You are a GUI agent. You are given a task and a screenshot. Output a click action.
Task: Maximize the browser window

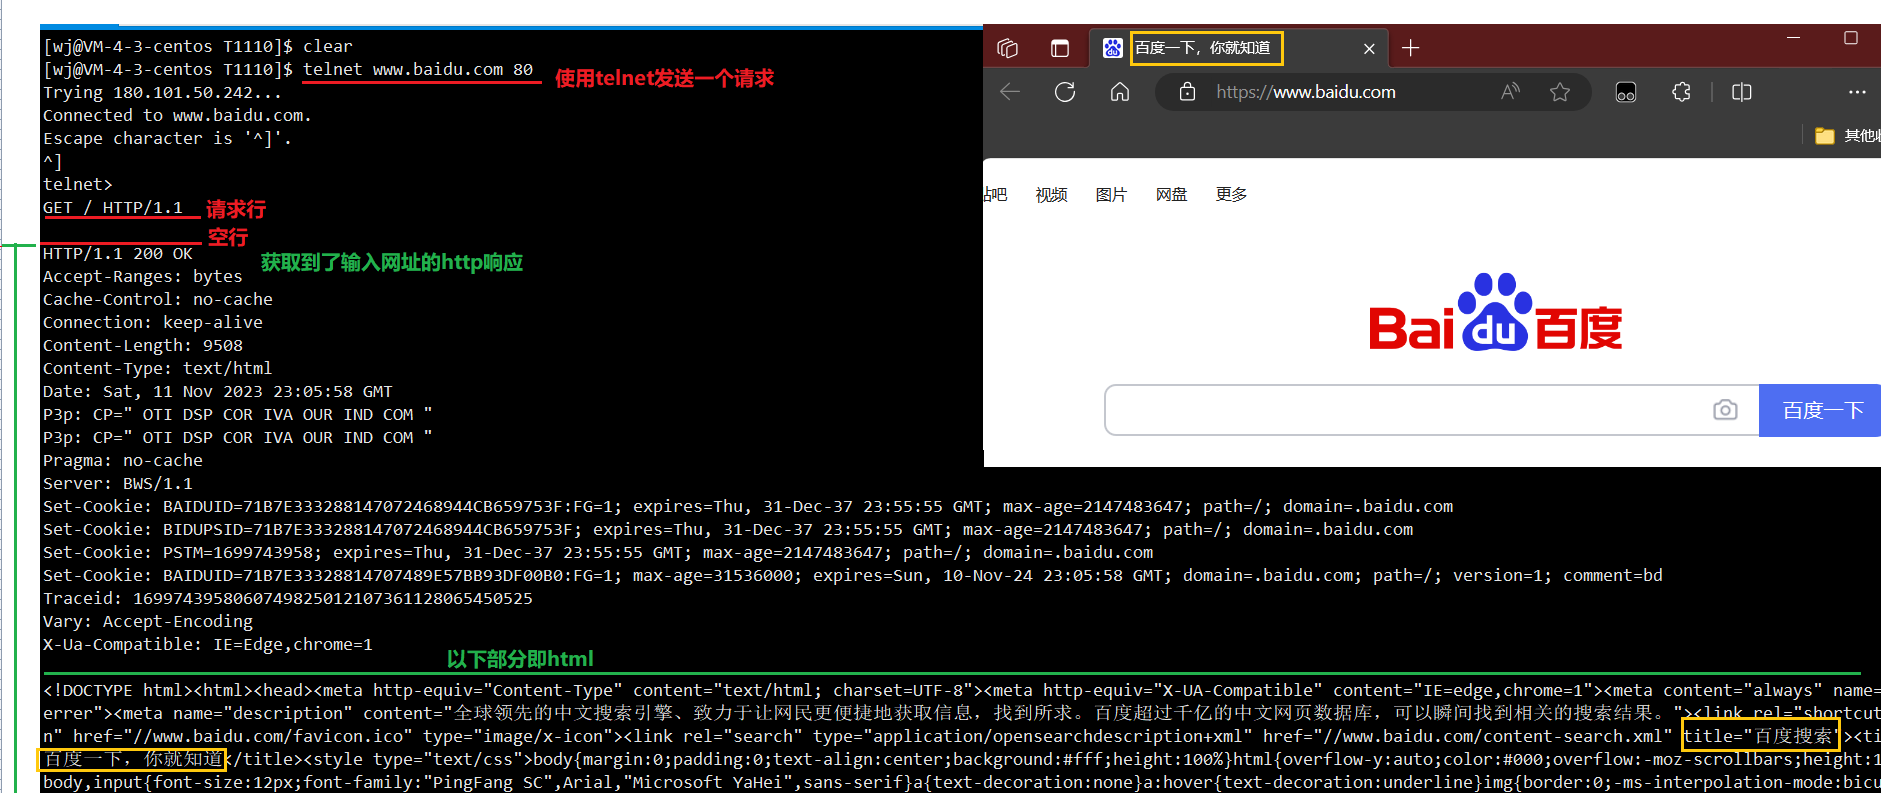1851,38
